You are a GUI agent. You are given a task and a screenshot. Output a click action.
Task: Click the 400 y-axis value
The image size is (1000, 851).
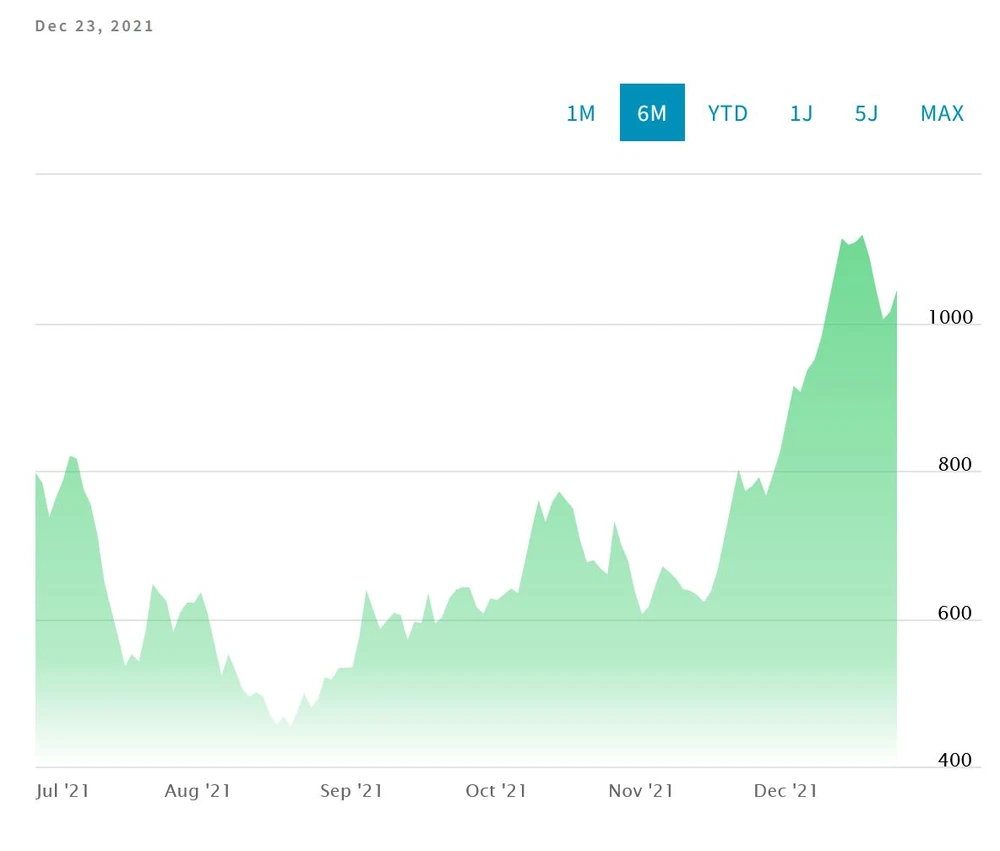coord(955,761)
